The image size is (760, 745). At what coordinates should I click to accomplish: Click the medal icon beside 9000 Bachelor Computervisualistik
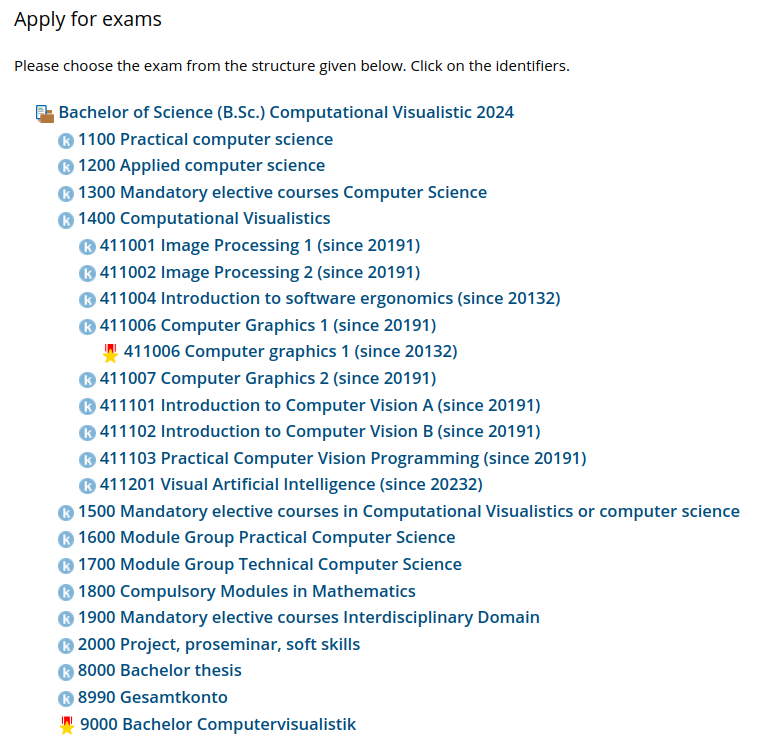[x=67, y=725]
